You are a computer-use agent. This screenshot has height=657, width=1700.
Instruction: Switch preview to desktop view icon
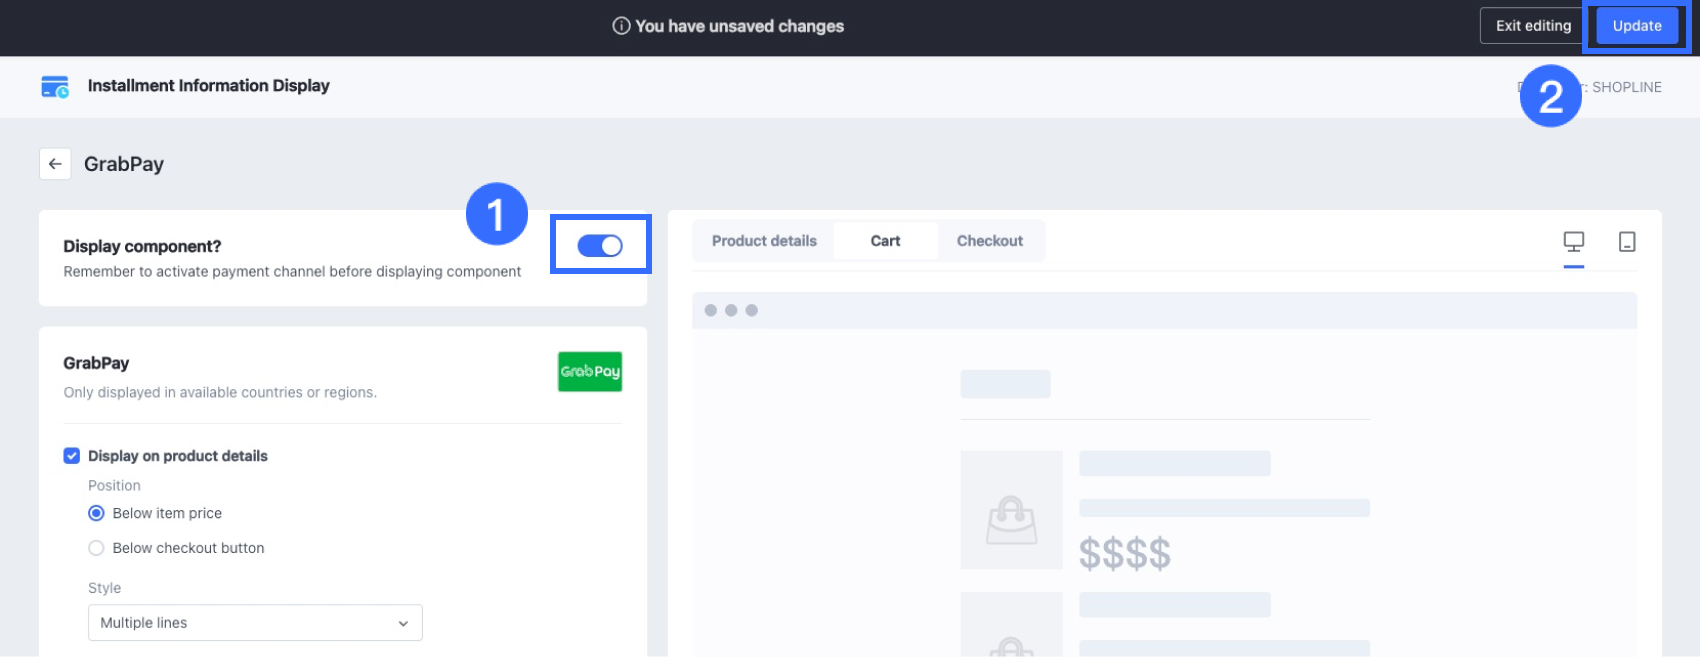1573,241
